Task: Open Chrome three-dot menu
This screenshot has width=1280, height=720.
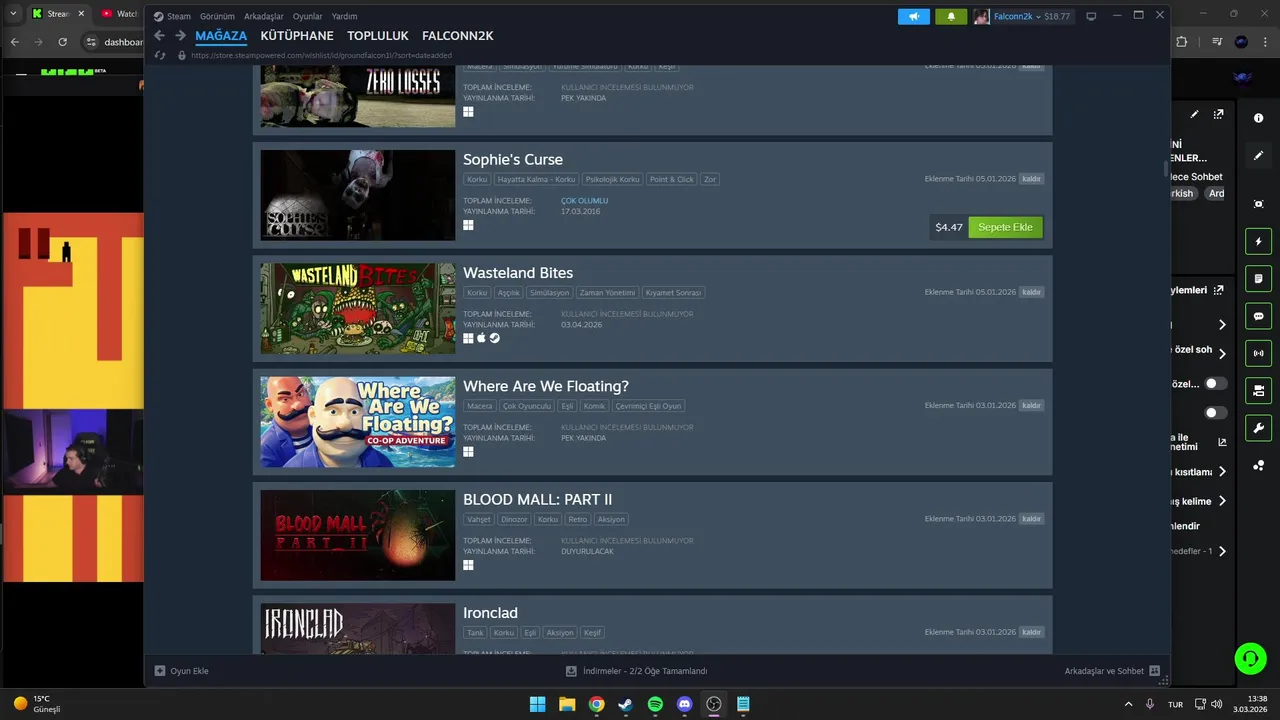Action: click(x=1264, y=42)
